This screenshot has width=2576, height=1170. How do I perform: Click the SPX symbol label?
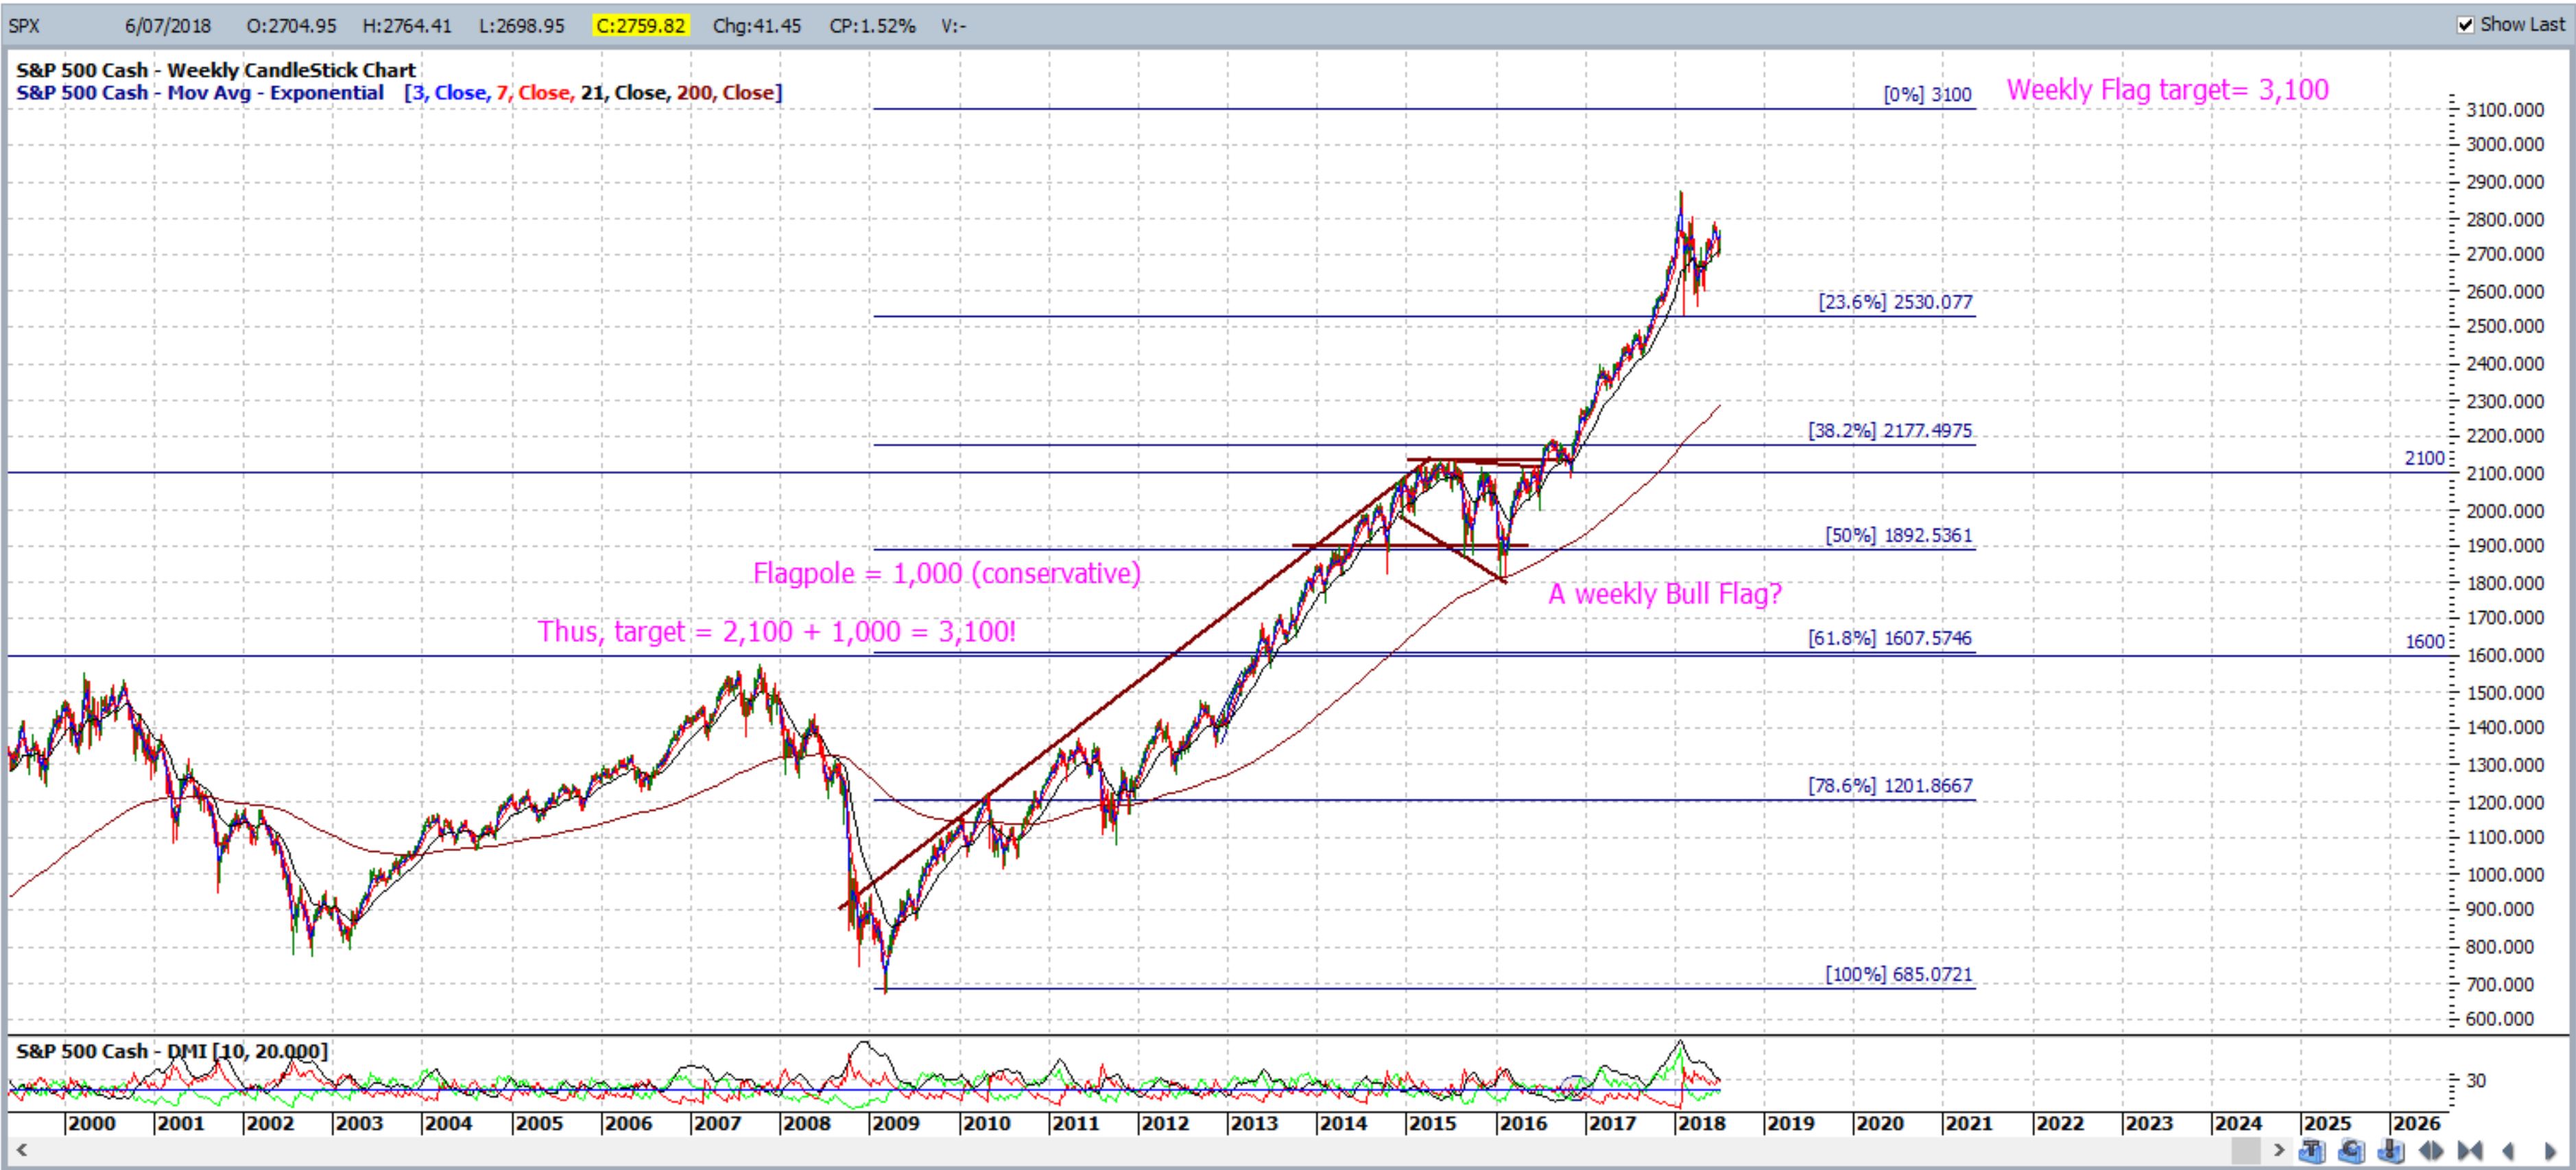point(24,26)
